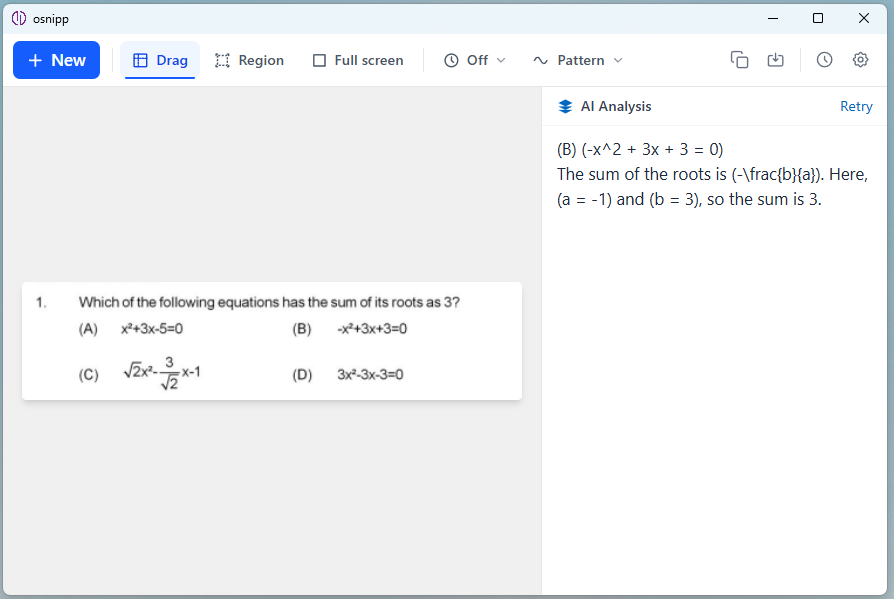Image resolution: width=894 pixels, height=599 pixels.
Task: Click the wave icon beside Pattern
Action: (539, 60)
